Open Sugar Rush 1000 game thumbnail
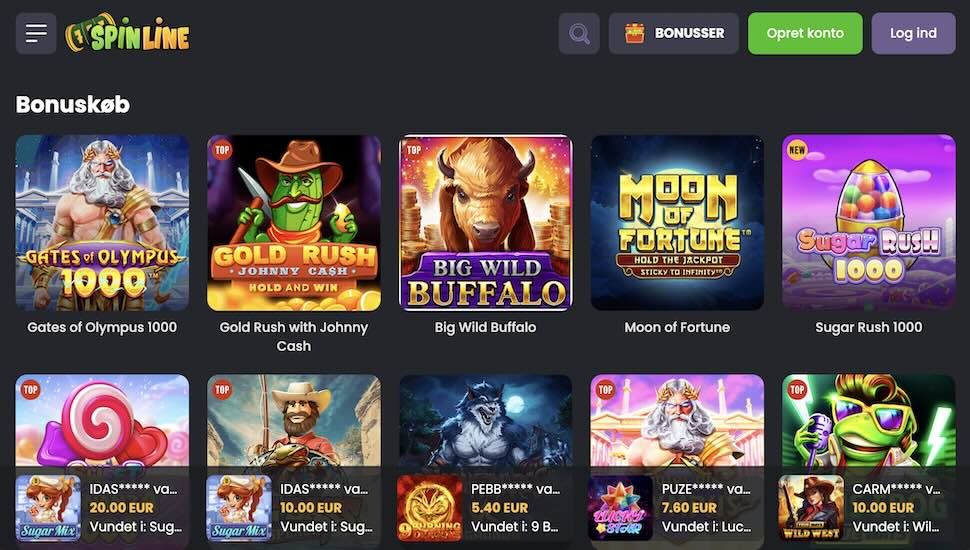 (x=869, y=222)
